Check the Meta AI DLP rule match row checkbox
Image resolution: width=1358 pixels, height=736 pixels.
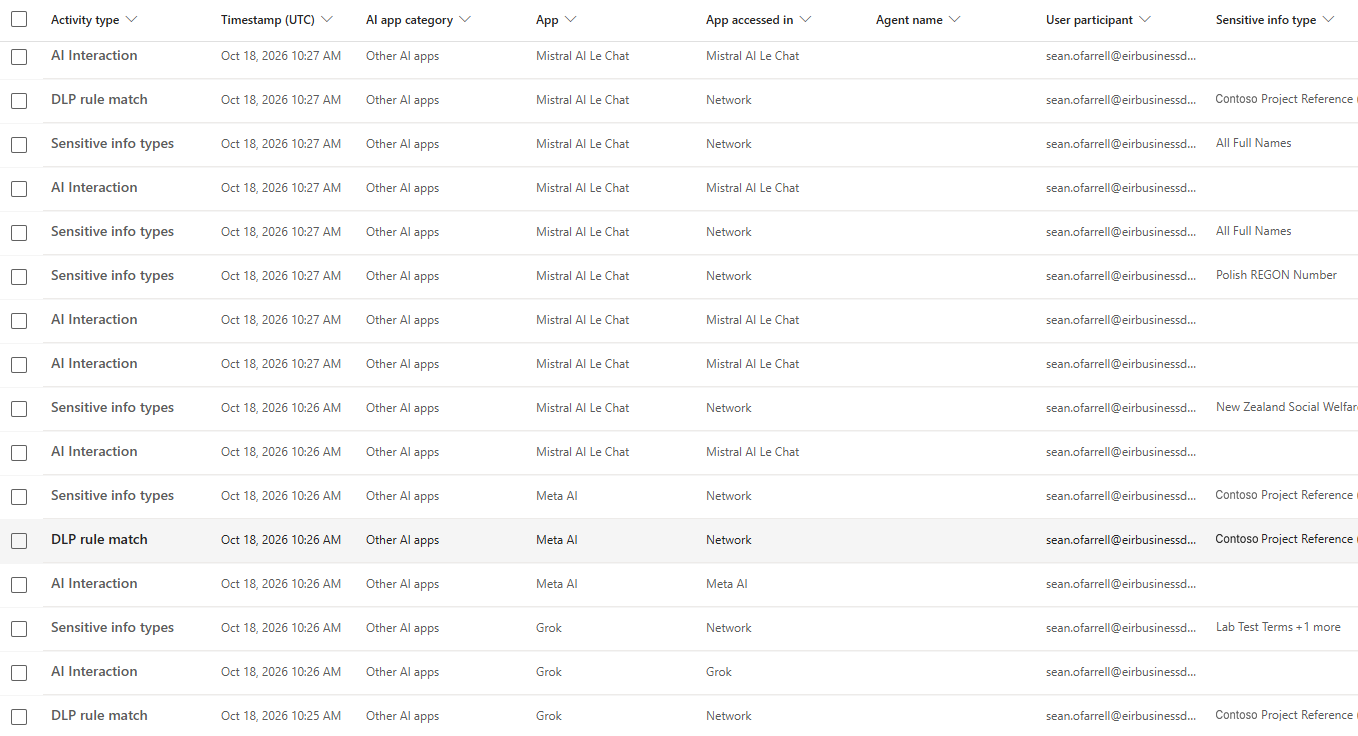click(x=19, y=541)
